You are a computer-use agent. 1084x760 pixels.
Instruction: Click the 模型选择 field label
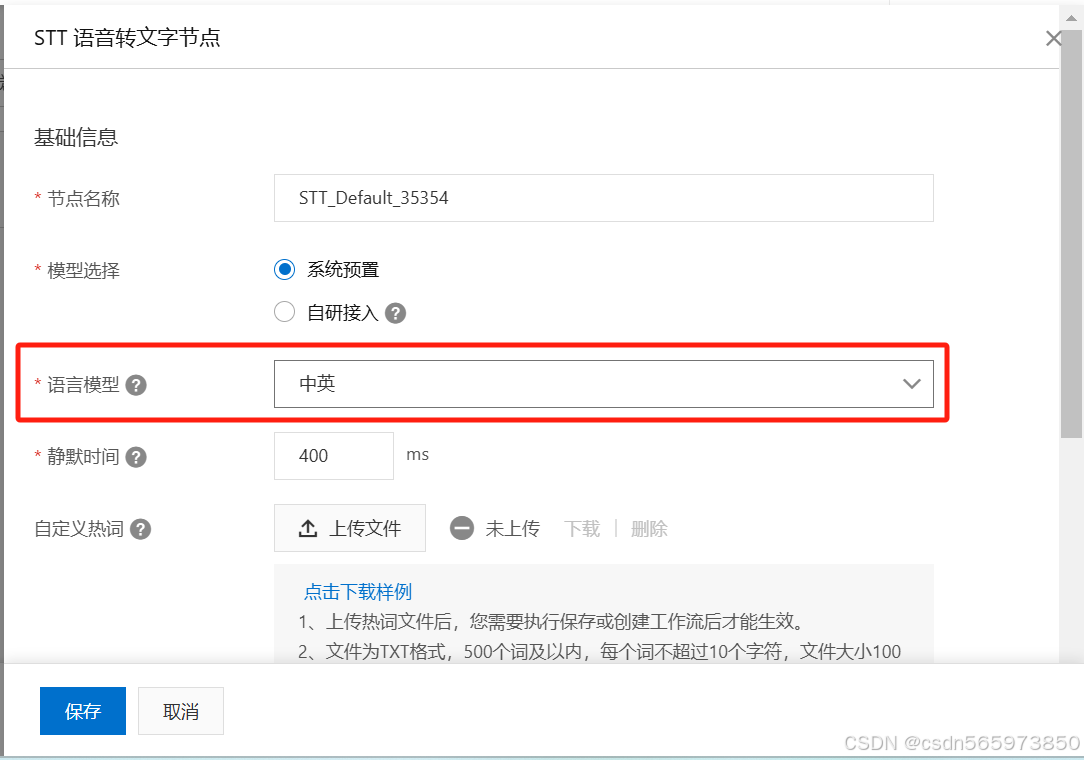coord(84,270)
